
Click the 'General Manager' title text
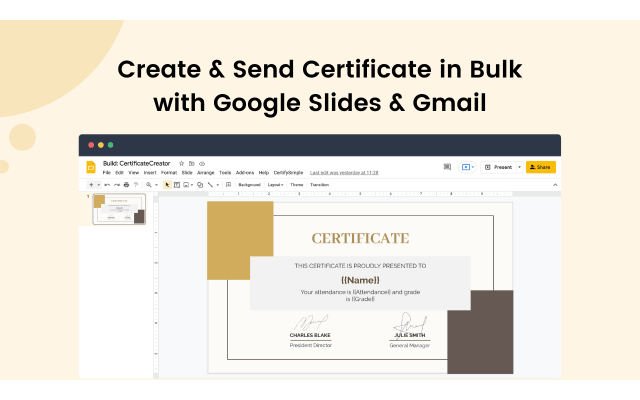pos(410,345)
